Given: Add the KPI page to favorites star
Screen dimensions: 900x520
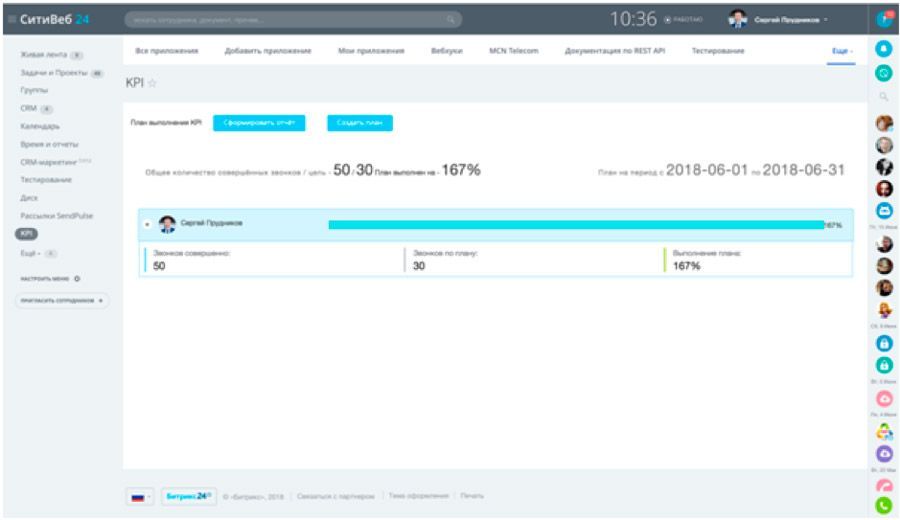Looking at the screenshot, I should tap(155, 85).
